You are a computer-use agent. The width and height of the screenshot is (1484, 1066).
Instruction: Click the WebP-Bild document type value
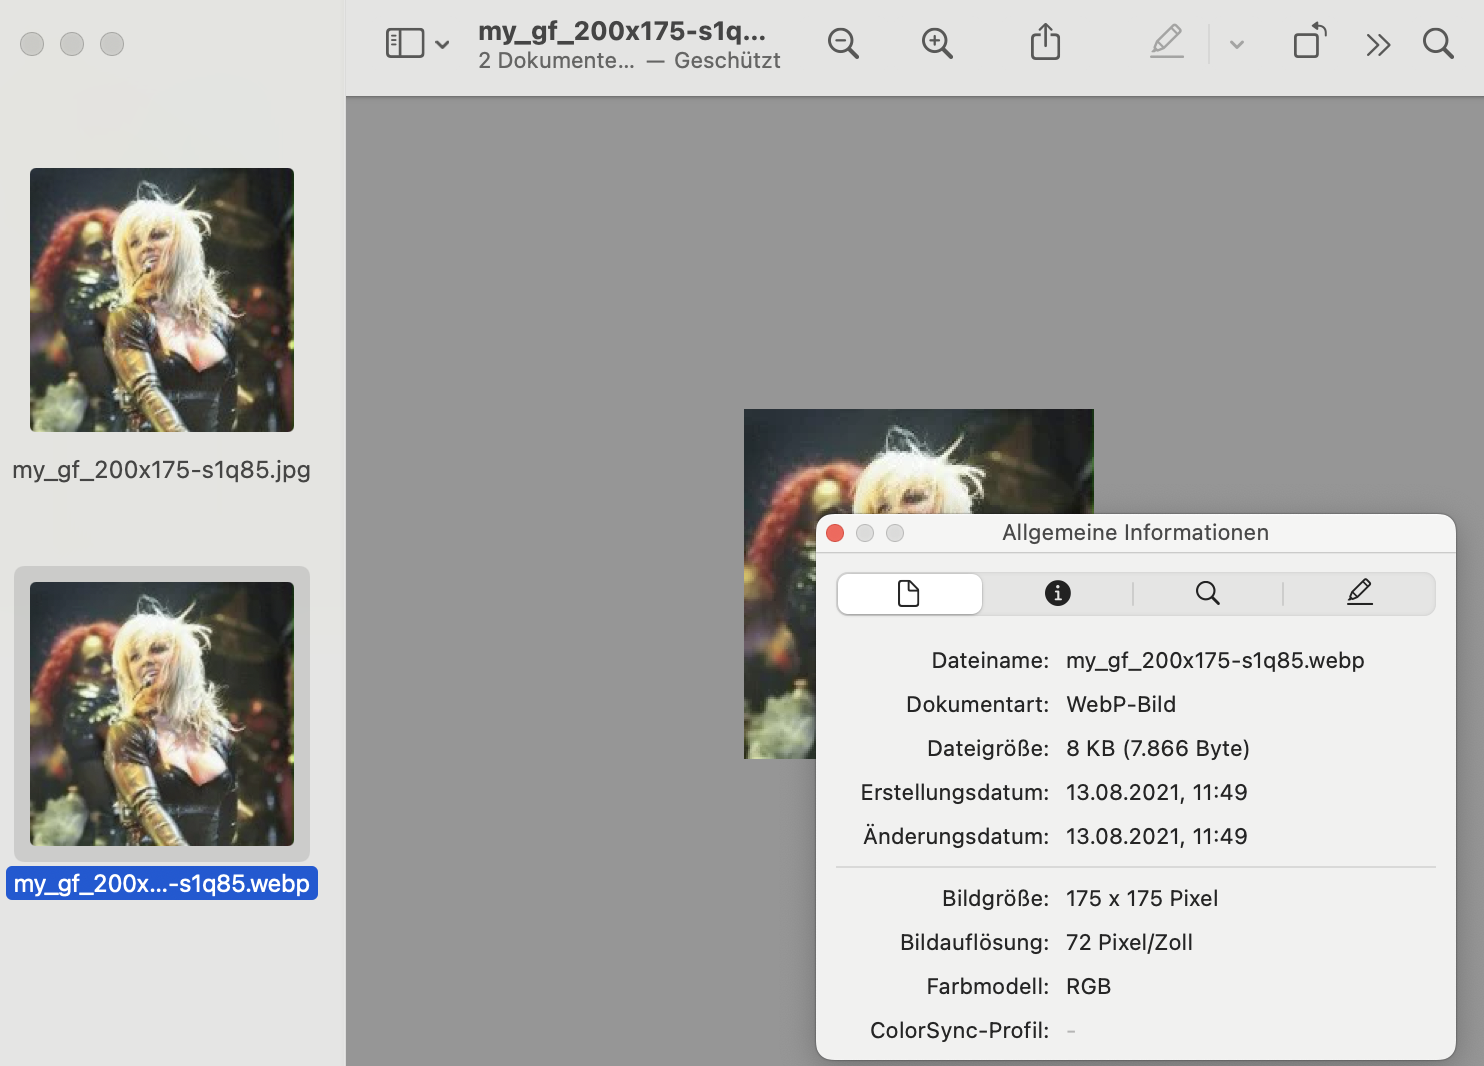tap(1121, 704)
